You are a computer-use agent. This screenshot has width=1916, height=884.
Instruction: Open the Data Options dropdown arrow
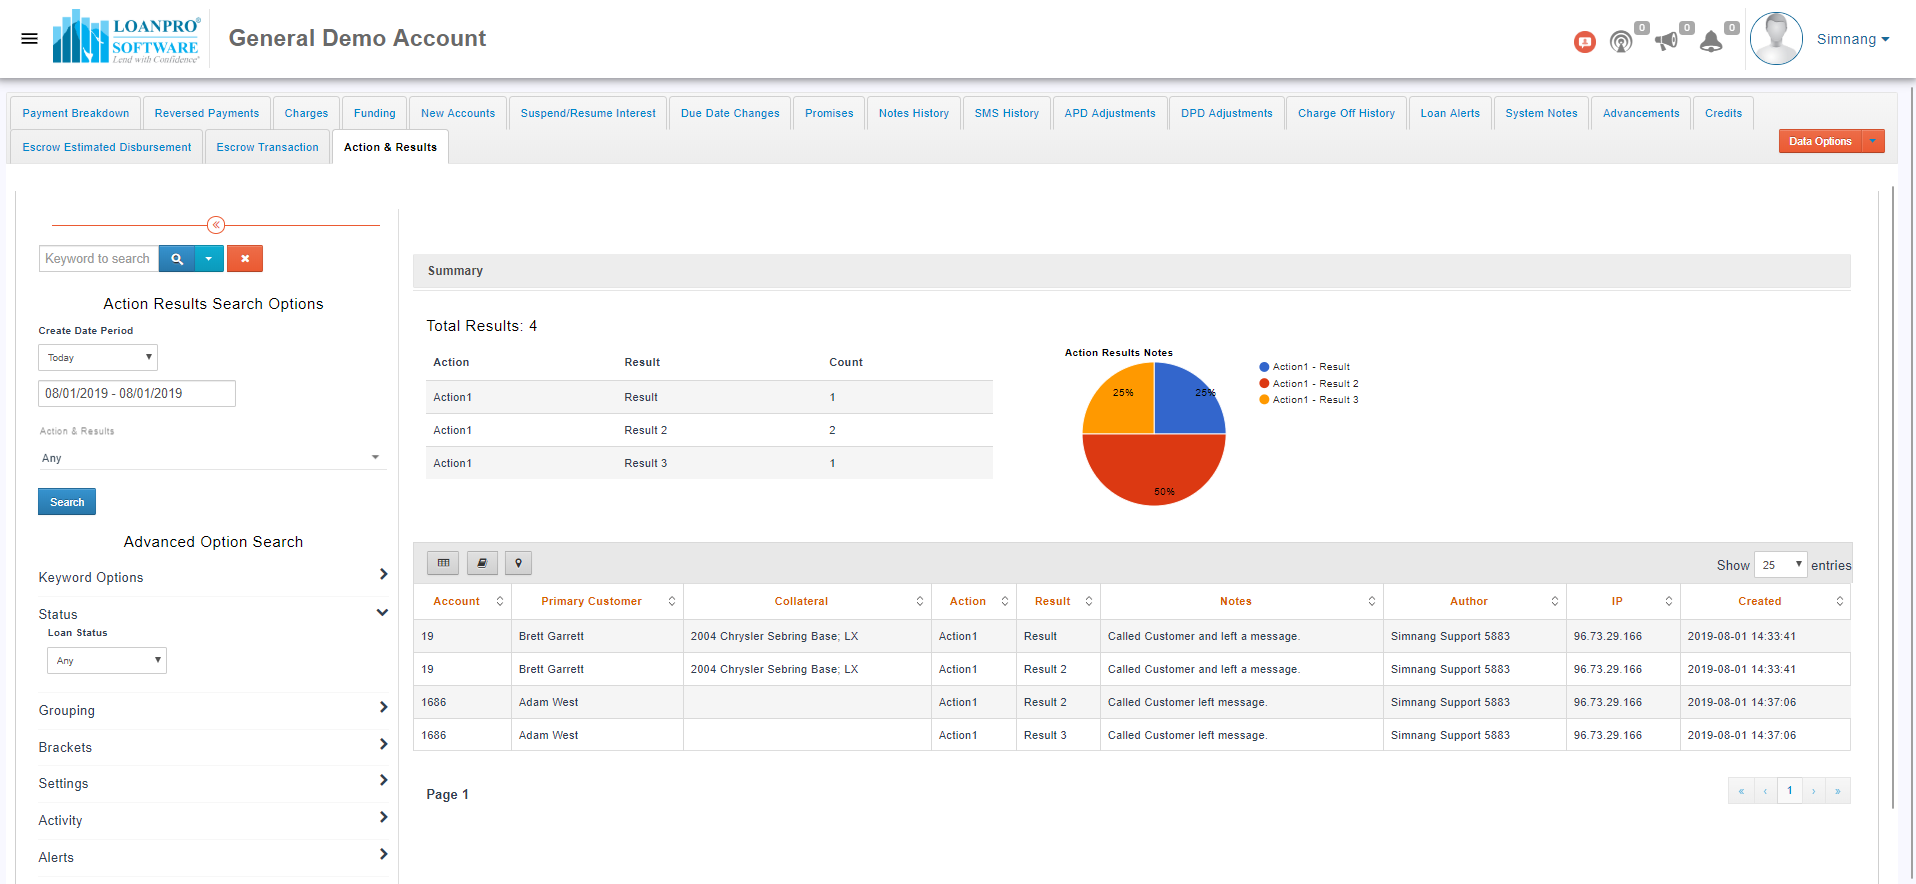point(1873,141)
